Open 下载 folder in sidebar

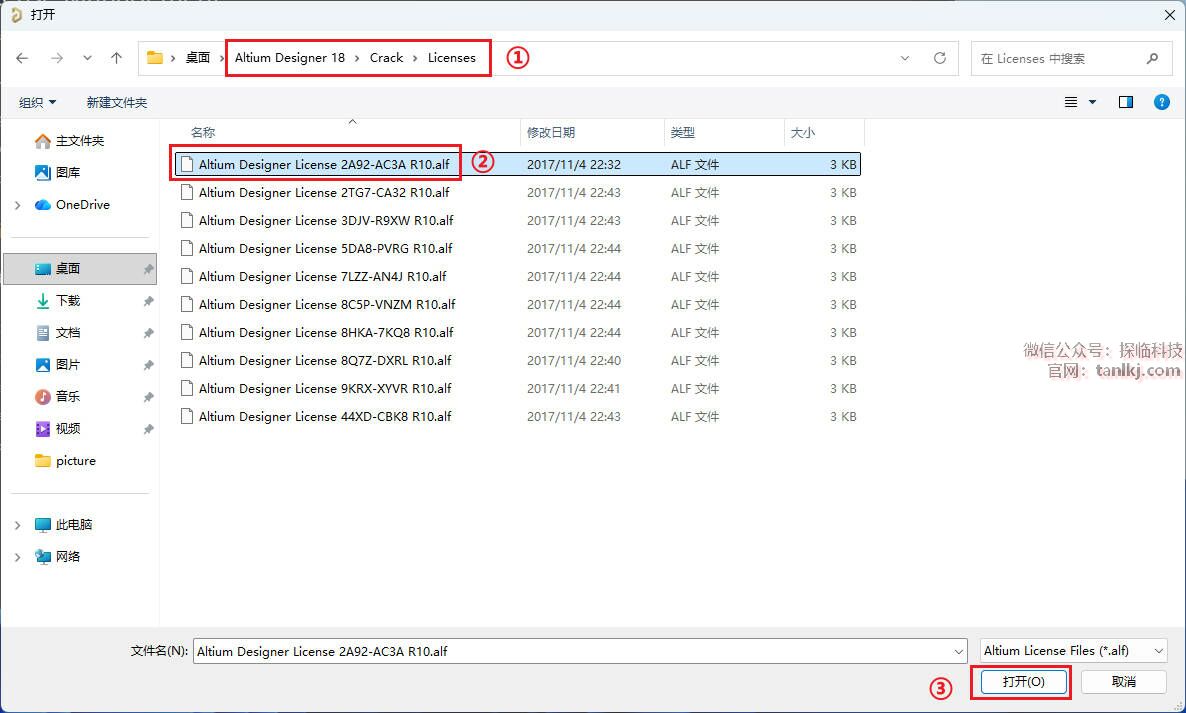67,300
